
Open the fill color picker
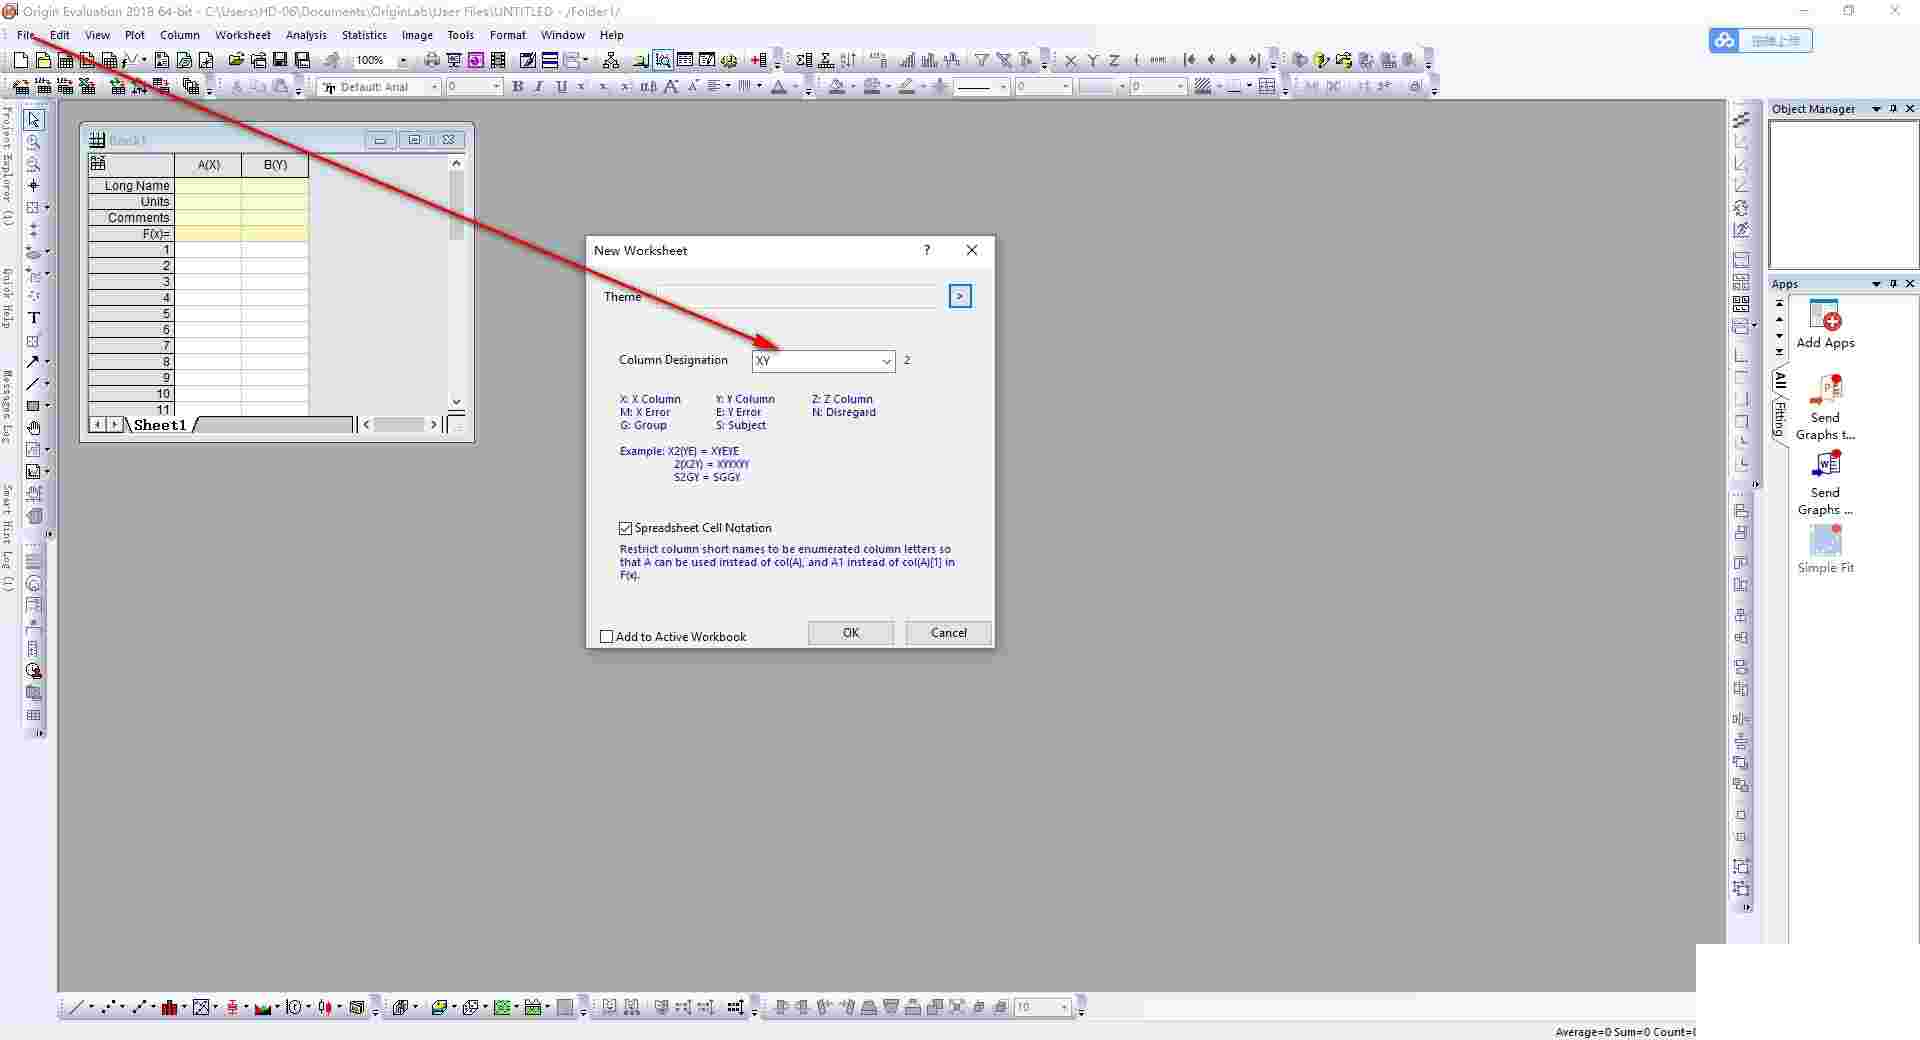(837, 87)
